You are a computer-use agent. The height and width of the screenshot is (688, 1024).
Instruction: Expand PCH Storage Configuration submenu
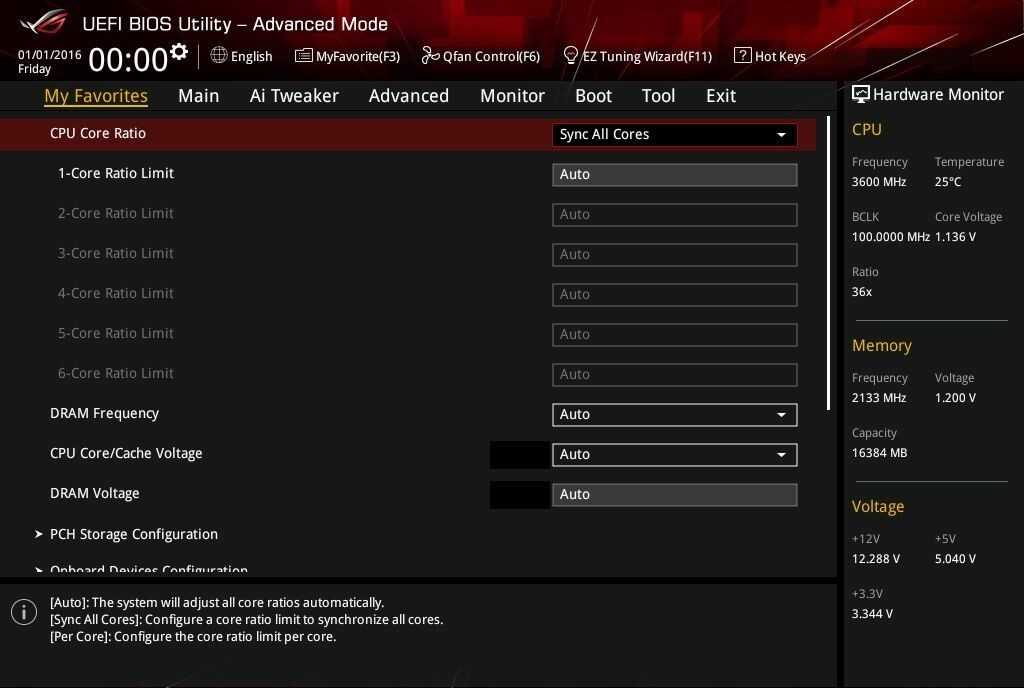click(133, 534)
